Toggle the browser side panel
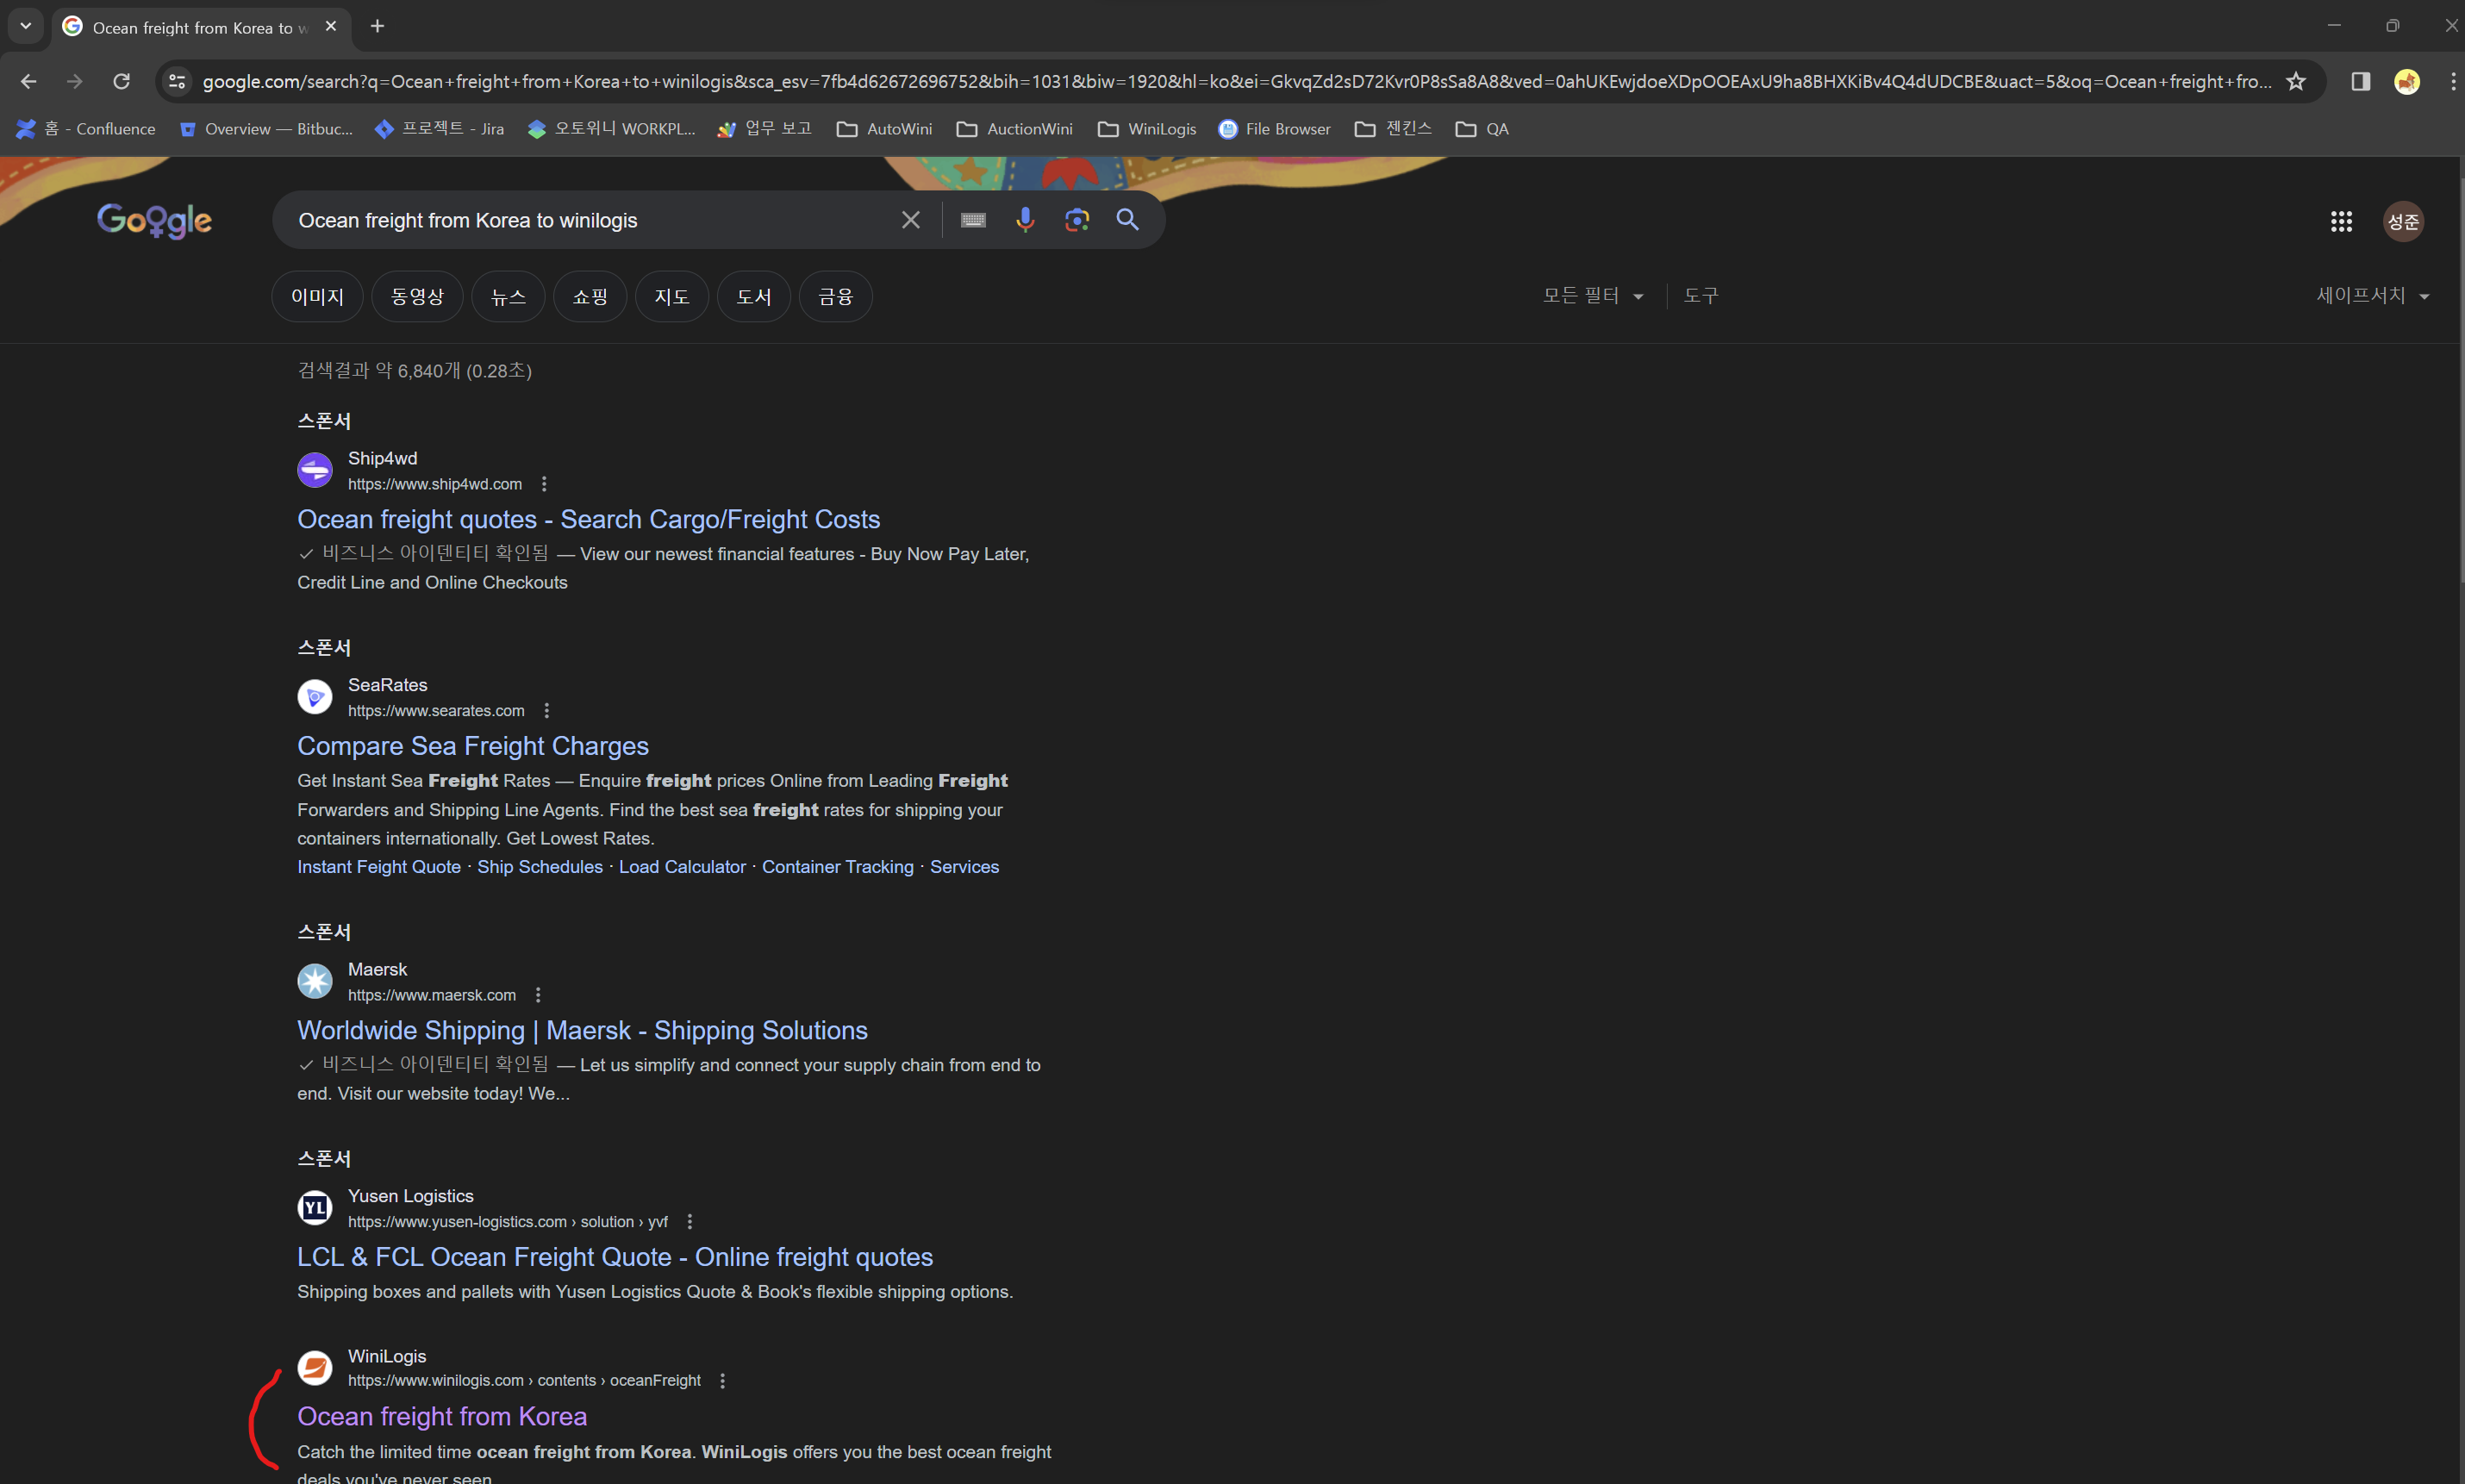This screenshot has height=1484, width=2465. tap(2360, 82)
